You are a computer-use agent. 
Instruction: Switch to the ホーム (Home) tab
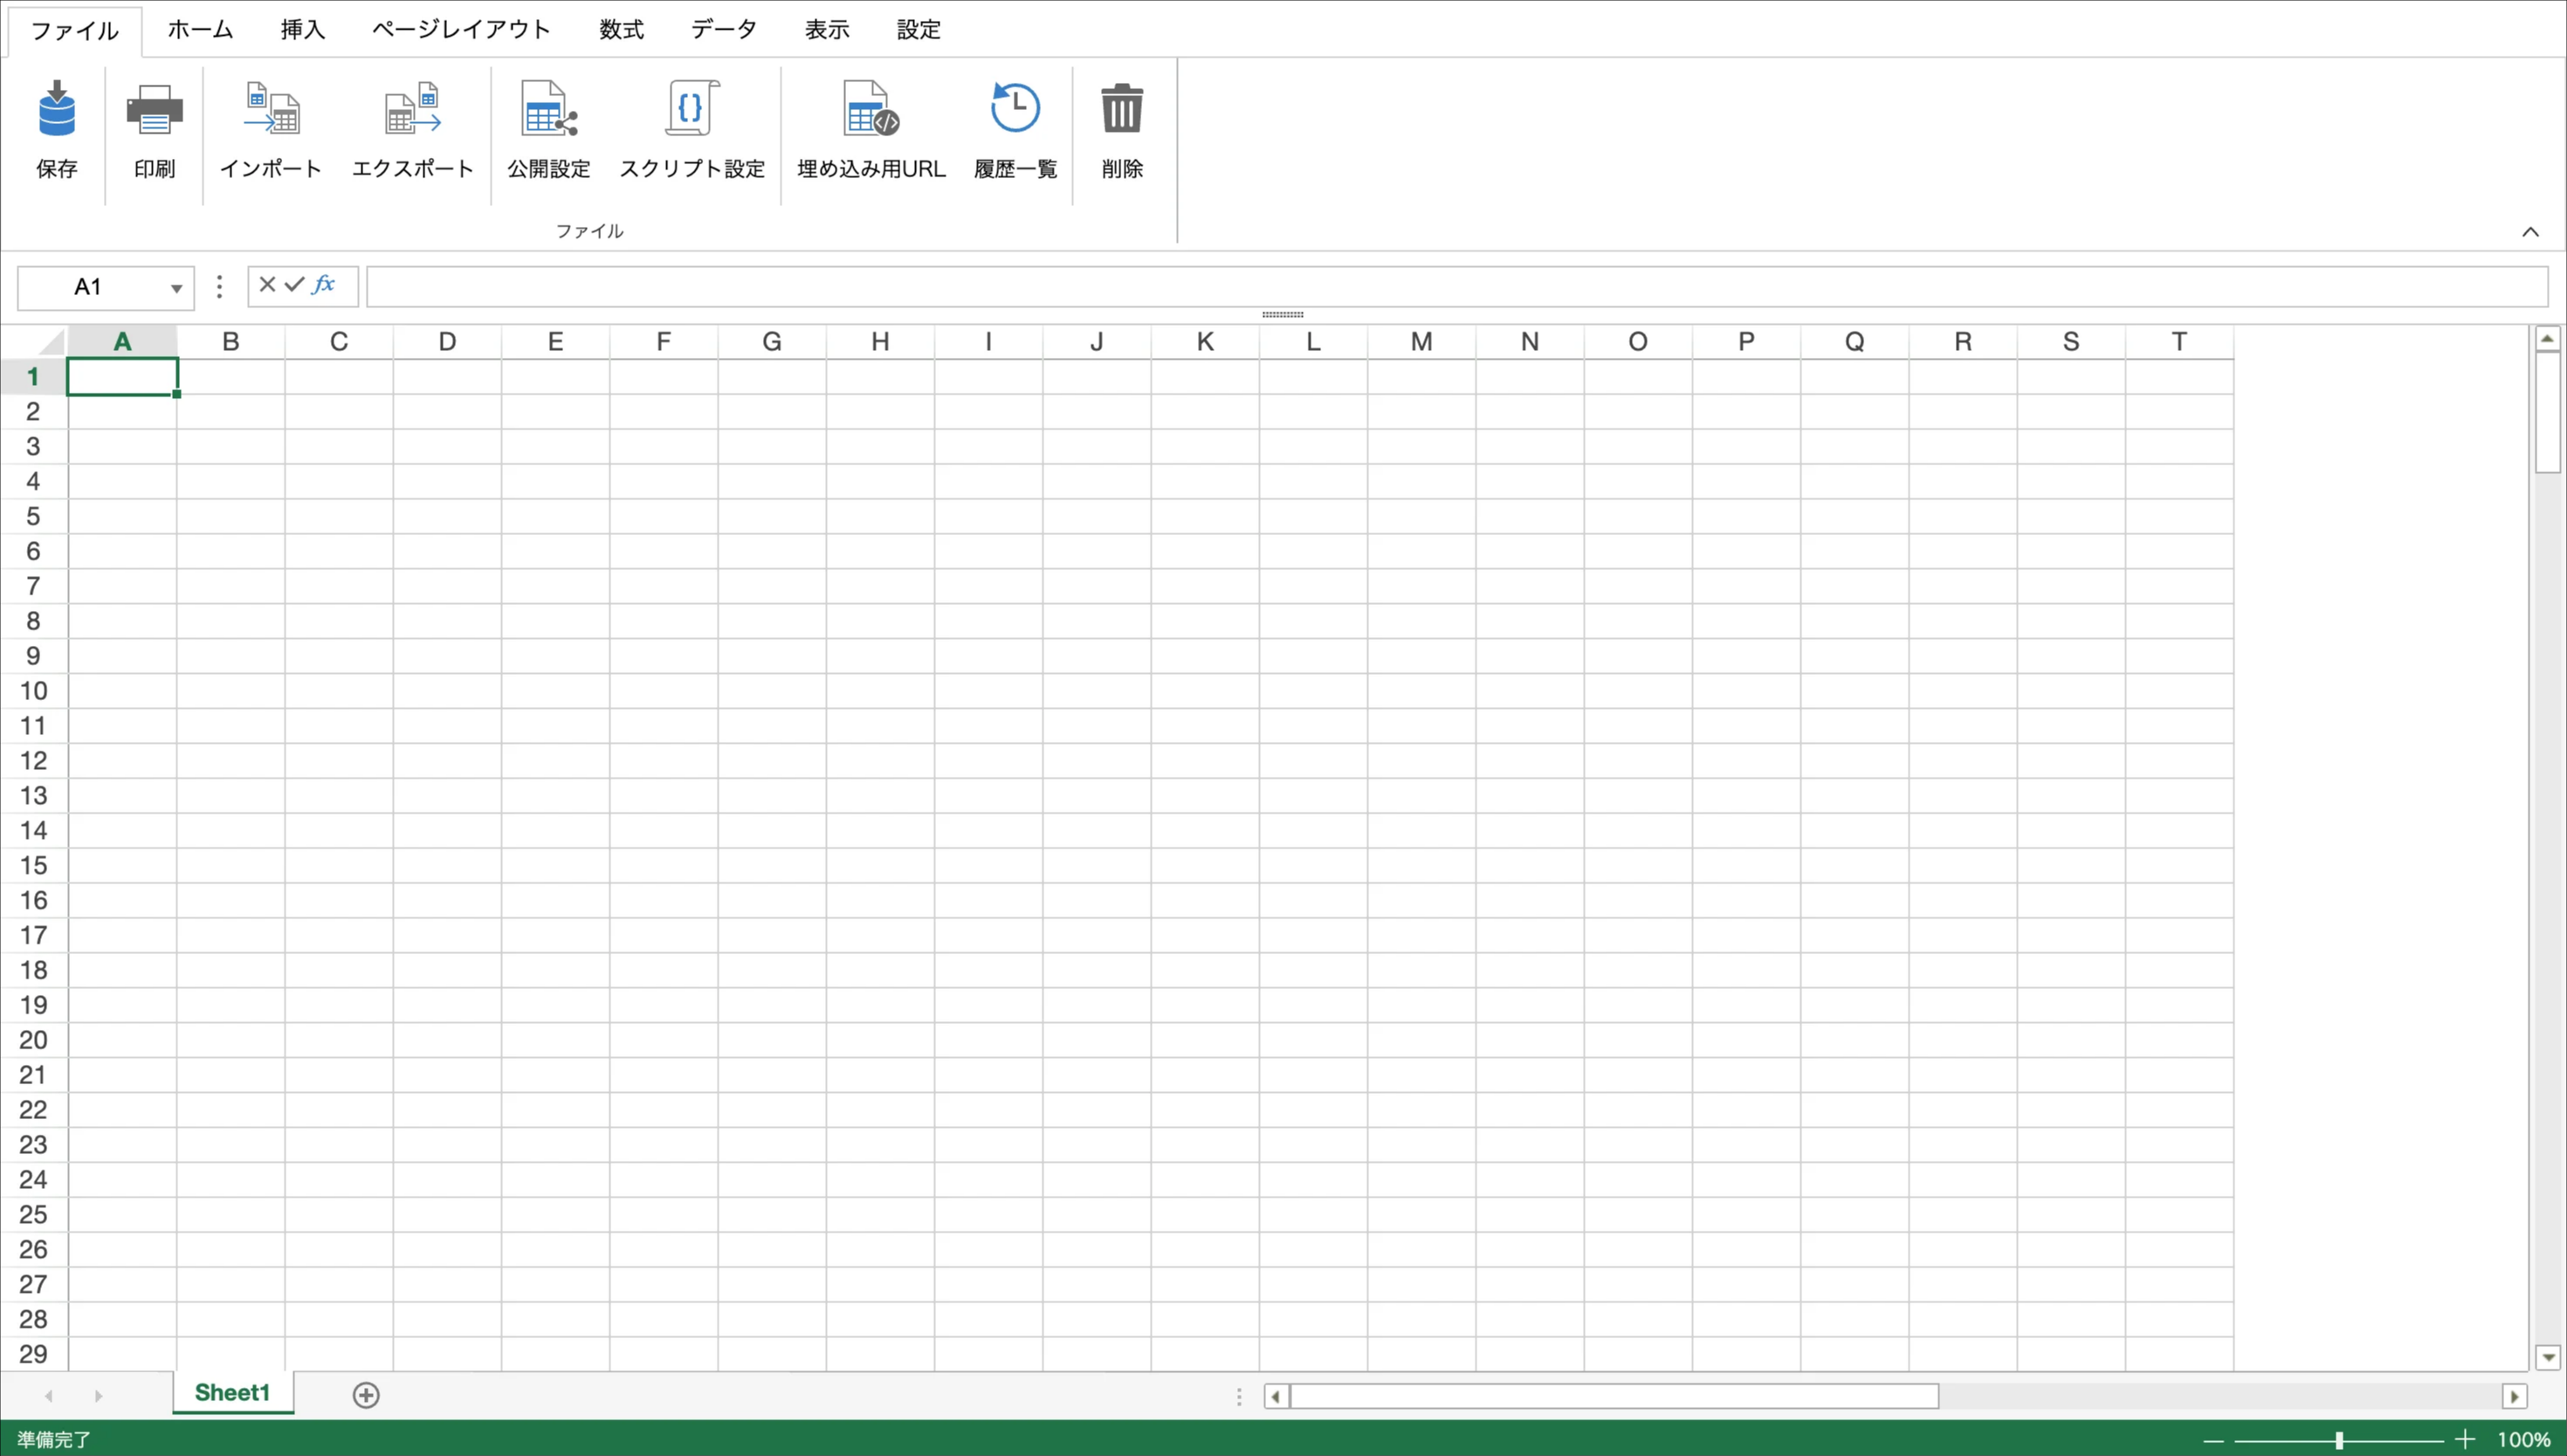click(x=200, y=30)
